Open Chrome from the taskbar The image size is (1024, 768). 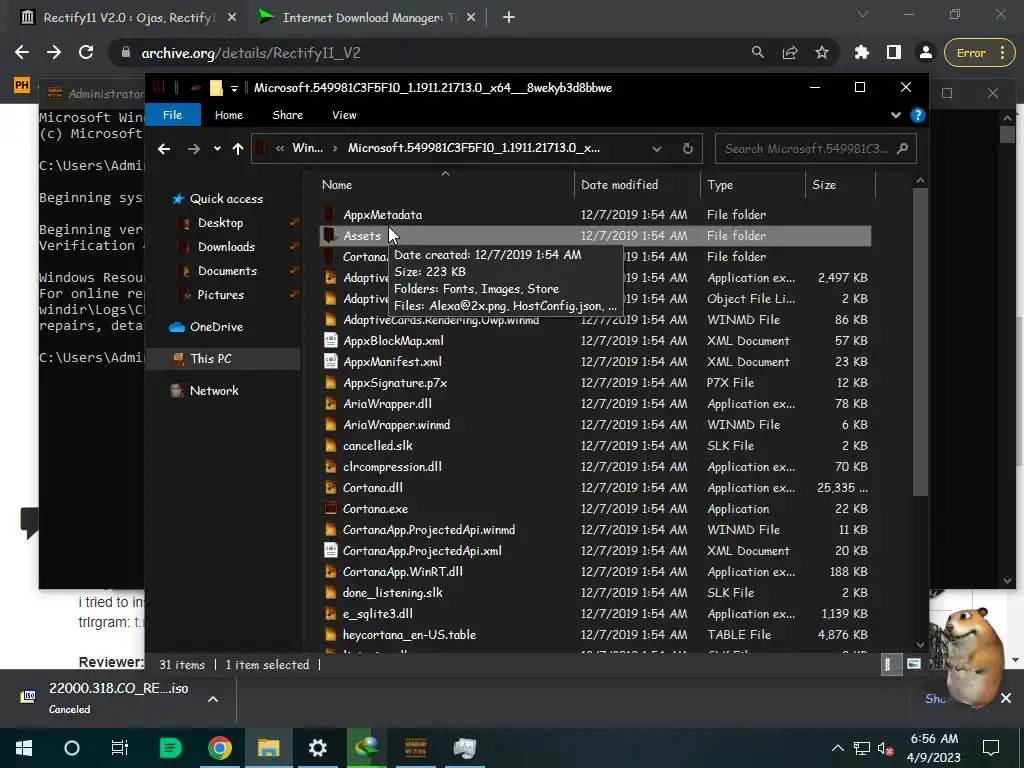(x=220, y=748)
